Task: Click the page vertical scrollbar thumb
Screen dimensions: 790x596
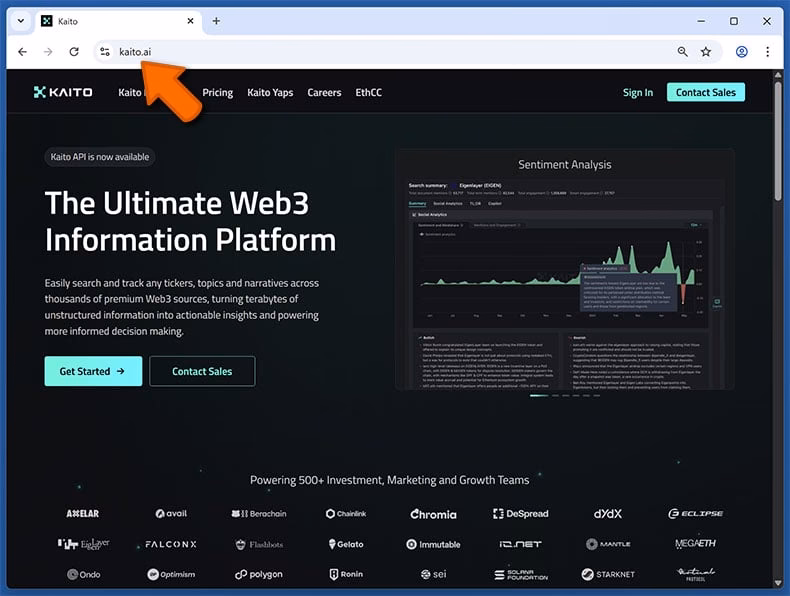Action: tap(778, 142)
